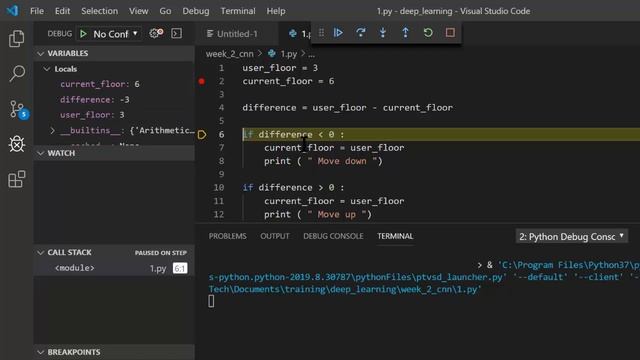Click Continue in the debug toolbar
The image size is (640, 360).
[338, 33]
